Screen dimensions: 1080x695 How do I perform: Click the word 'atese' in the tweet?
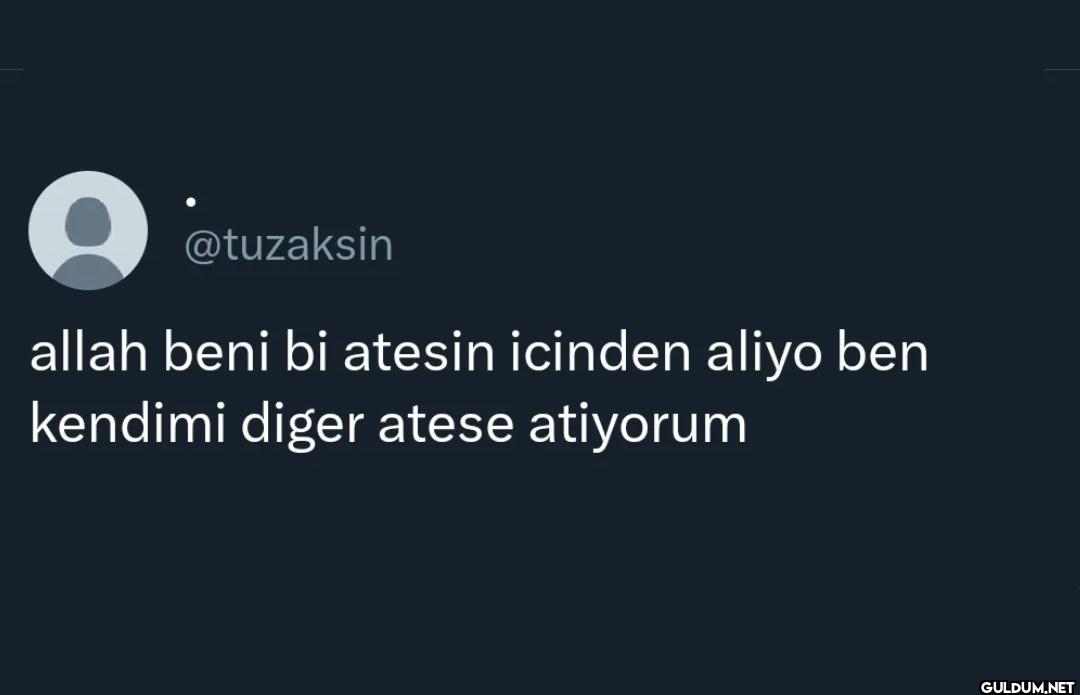(x=446, y=425)
